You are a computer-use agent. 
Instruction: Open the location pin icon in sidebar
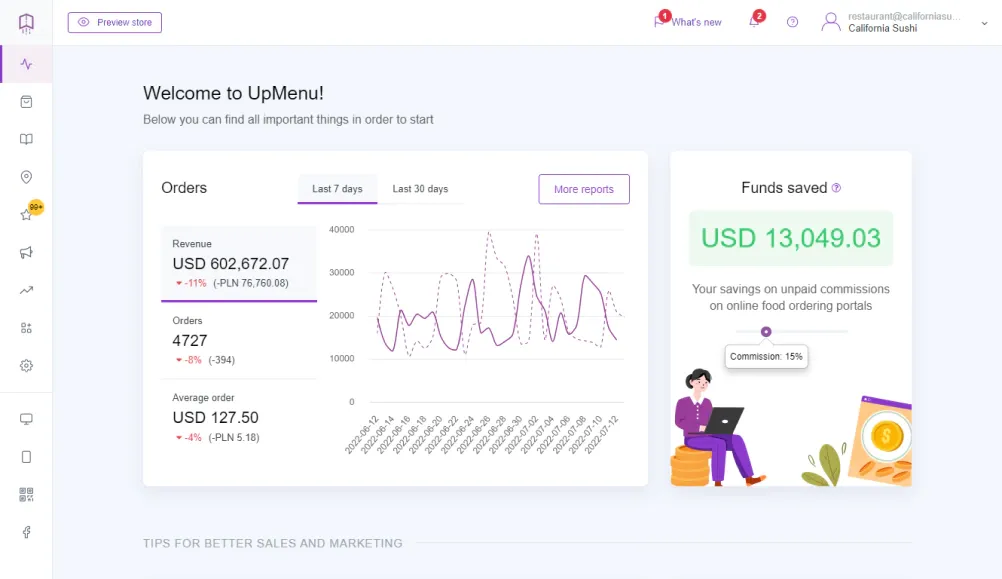(26, 177)
